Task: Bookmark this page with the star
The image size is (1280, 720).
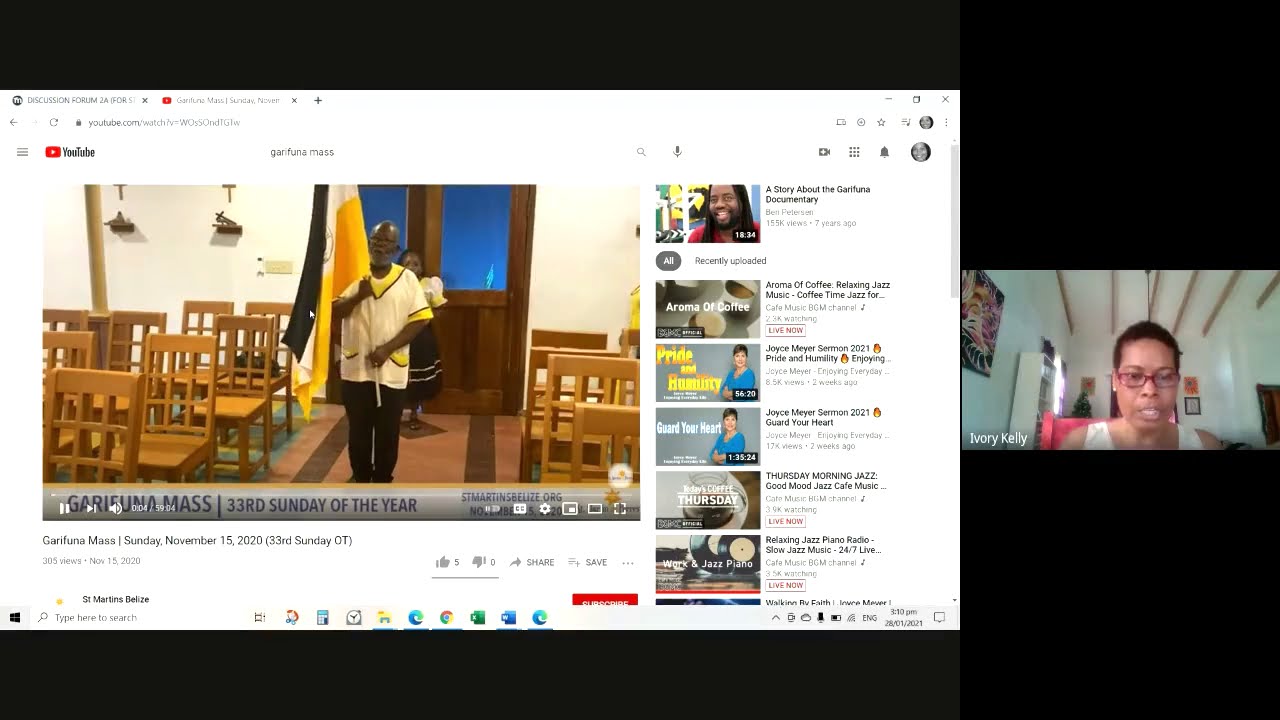Action: click(x=881, y=122)
